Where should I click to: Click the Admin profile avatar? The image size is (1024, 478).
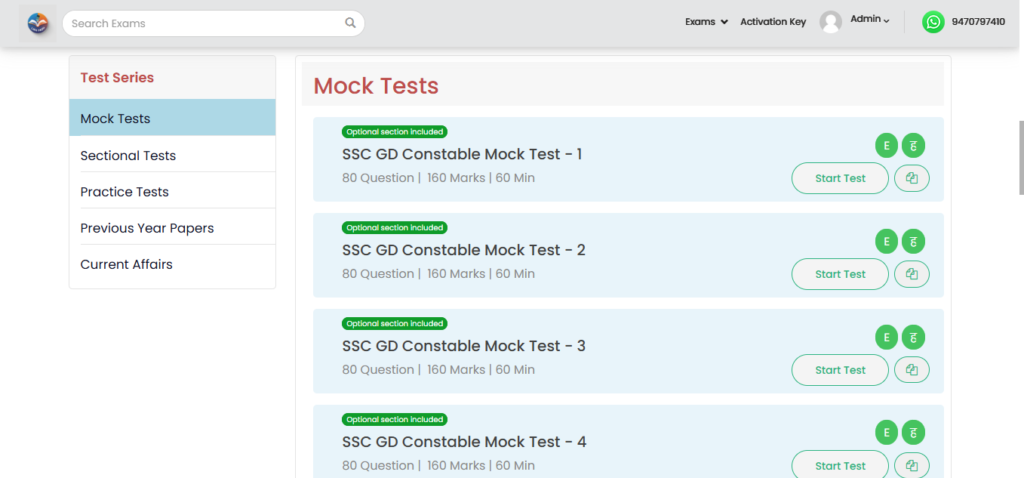[830, 22]
